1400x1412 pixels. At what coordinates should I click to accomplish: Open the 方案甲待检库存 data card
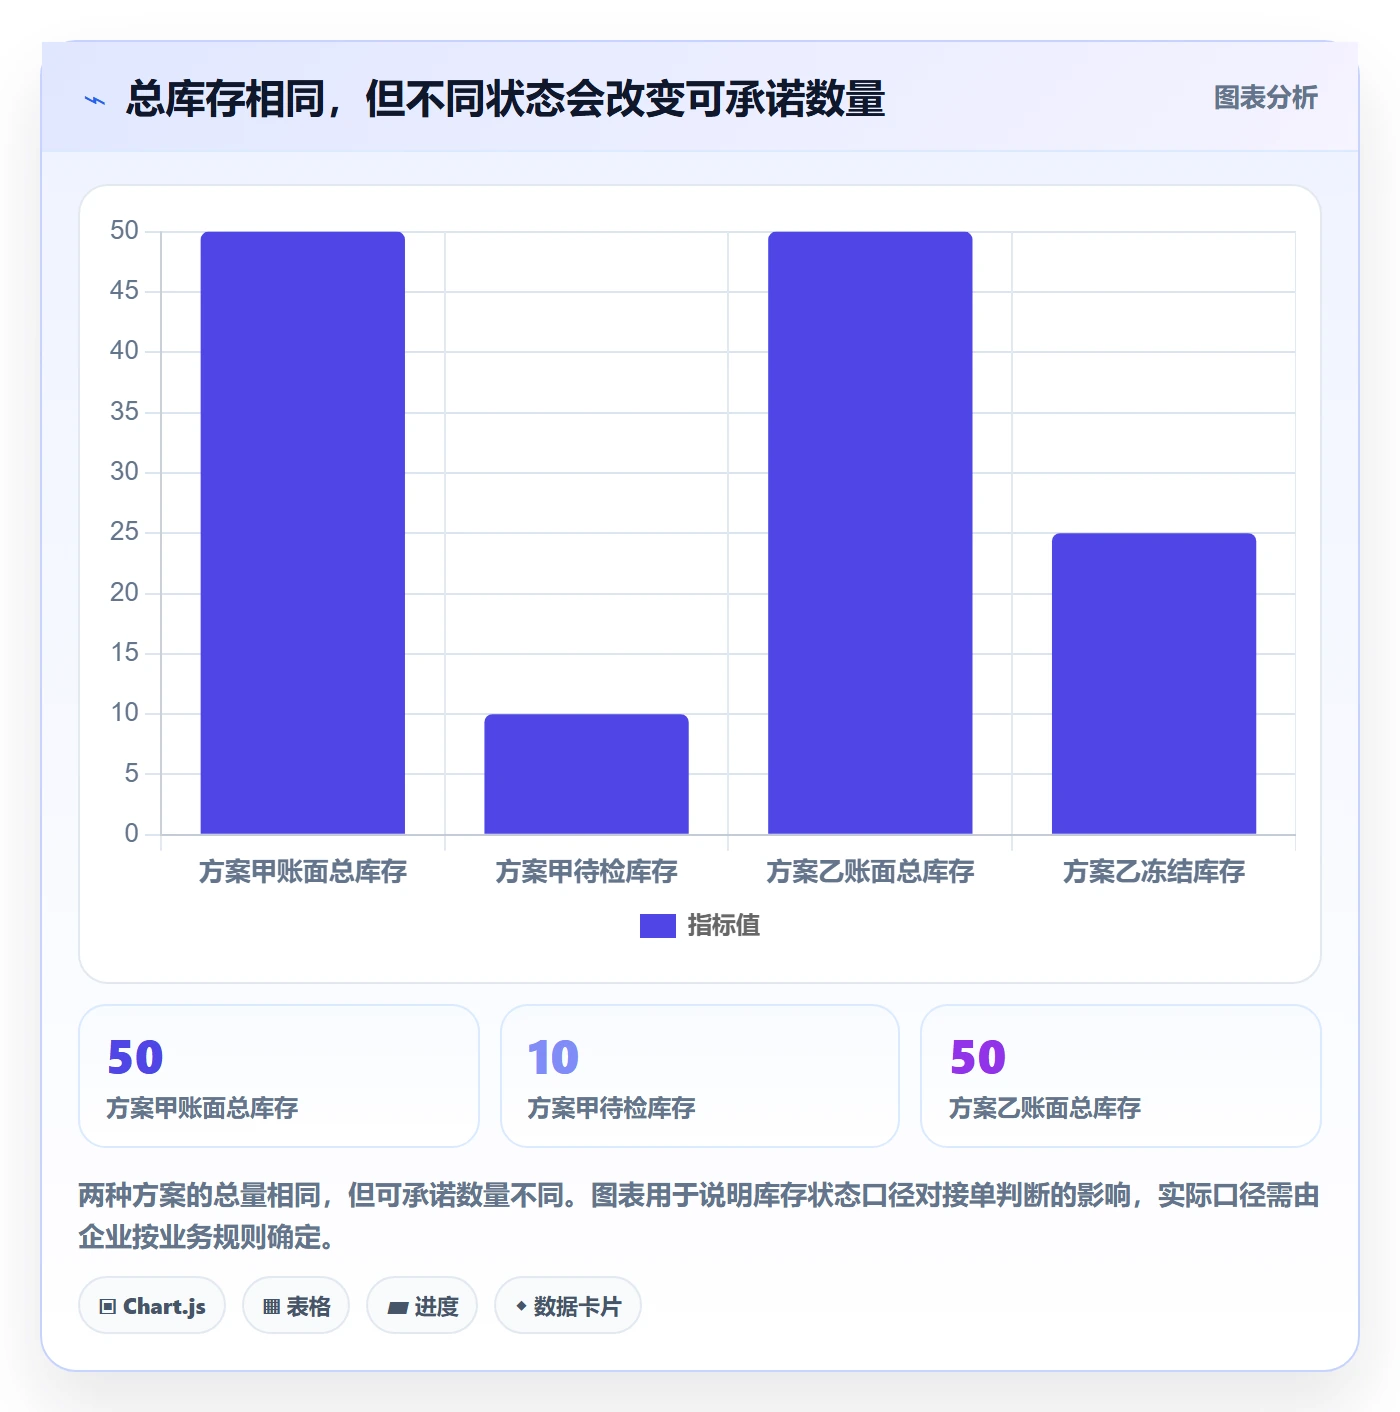point(700,1076)
